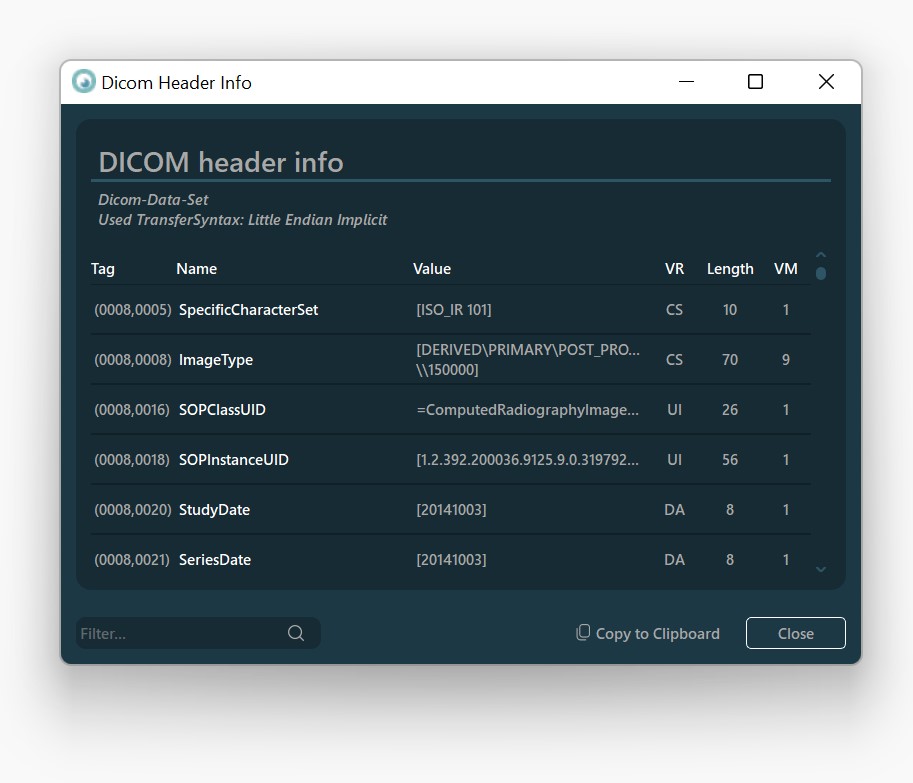Select the SpecificCharacterSet row
The width and height of the screenshot is (913, 783).
[x=450, y=310]
